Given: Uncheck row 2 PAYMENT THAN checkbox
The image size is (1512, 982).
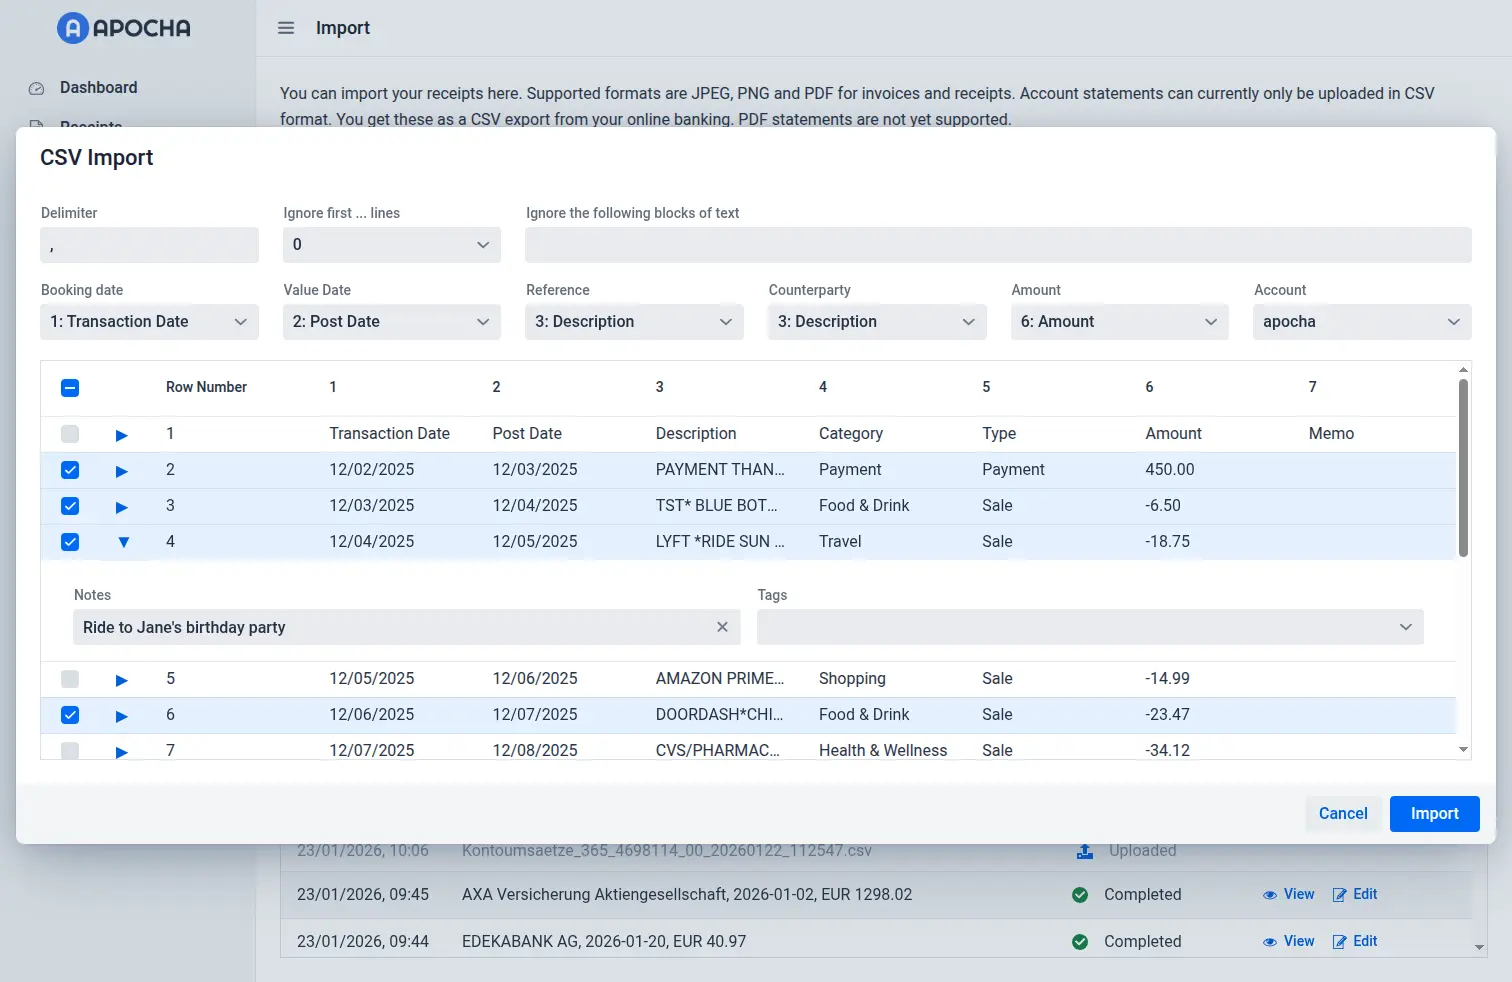Looking at the screenshot, I should click(x=69, y=470).
